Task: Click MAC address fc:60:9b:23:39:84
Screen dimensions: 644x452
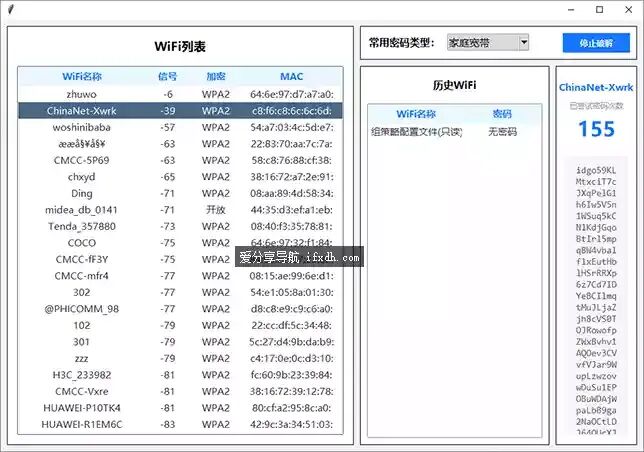Action: pos(292,375)
